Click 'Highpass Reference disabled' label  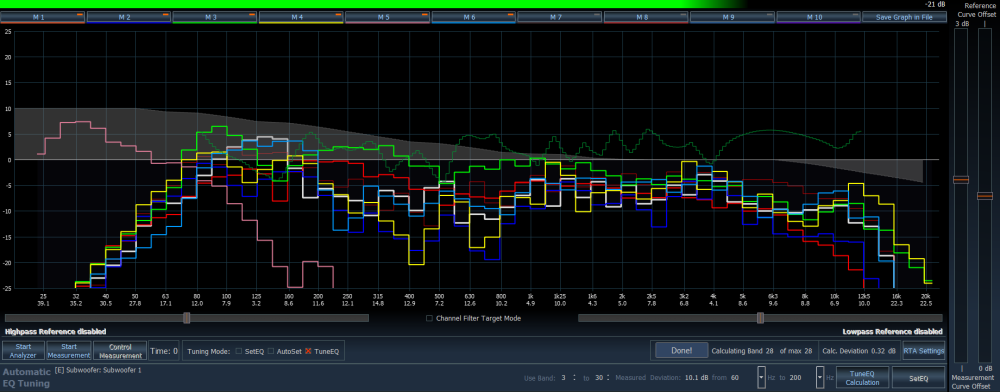(x=55, y=331)
